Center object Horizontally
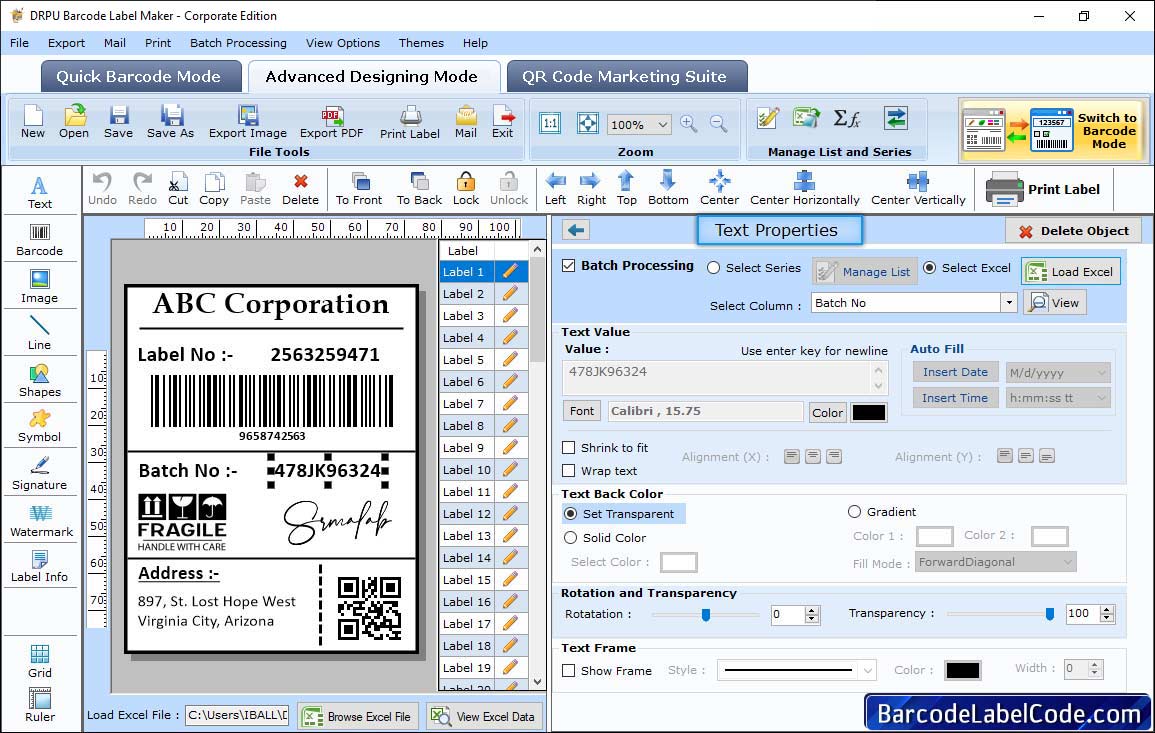 tap(804, 189)
